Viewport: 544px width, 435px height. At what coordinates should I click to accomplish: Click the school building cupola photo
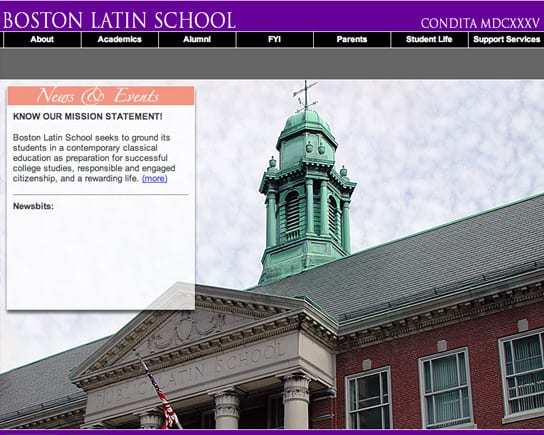pos(307,184)
